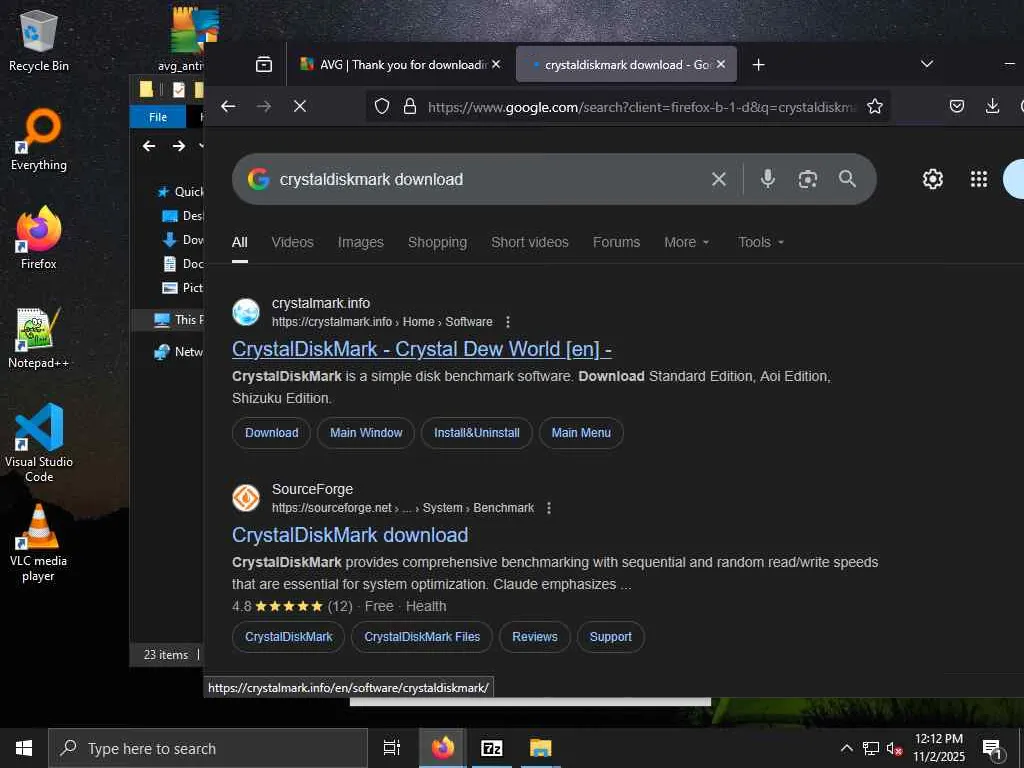
Task: Click Install&Uninstall sitelink chip
Action: tap(477, 433)
